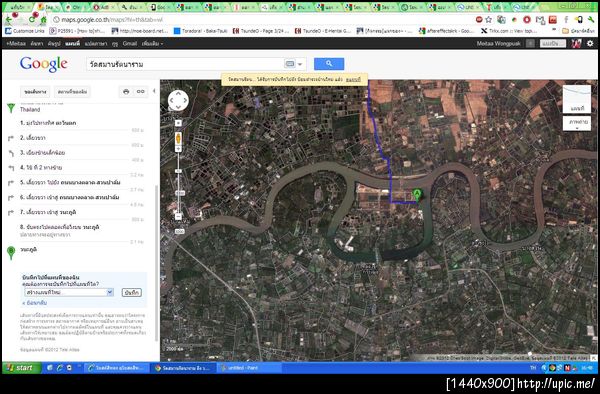Open the more dropdown in Google bar
This screenshot has width=600, height=394.
point(152,44)
